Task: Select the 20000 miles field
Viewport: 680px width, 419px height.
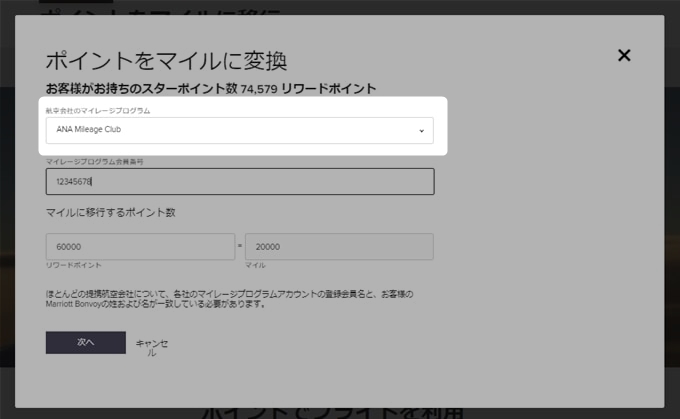Action: pos(339,246)
